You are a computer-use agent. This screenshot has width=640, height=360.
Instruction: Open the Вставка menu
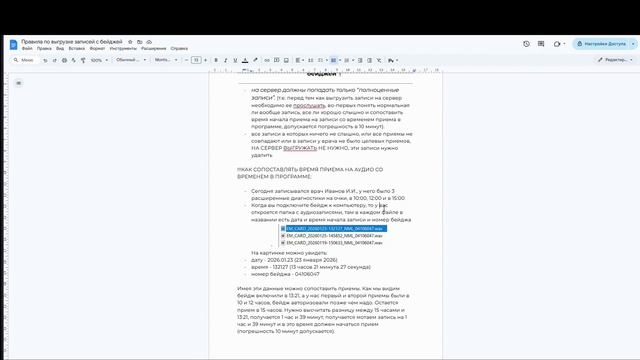coord(77,49)
